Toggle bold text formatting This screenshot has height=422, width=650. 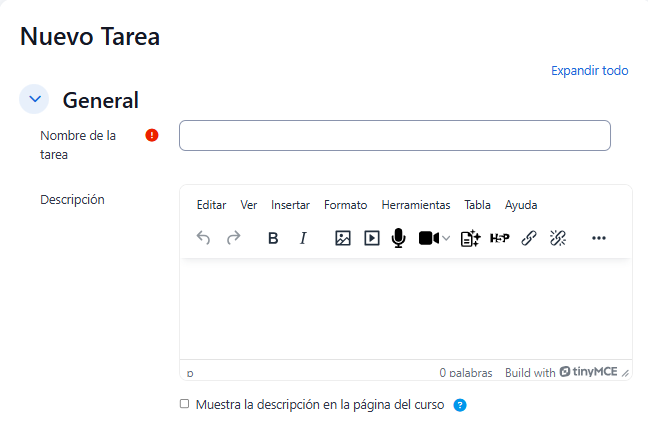273,238
